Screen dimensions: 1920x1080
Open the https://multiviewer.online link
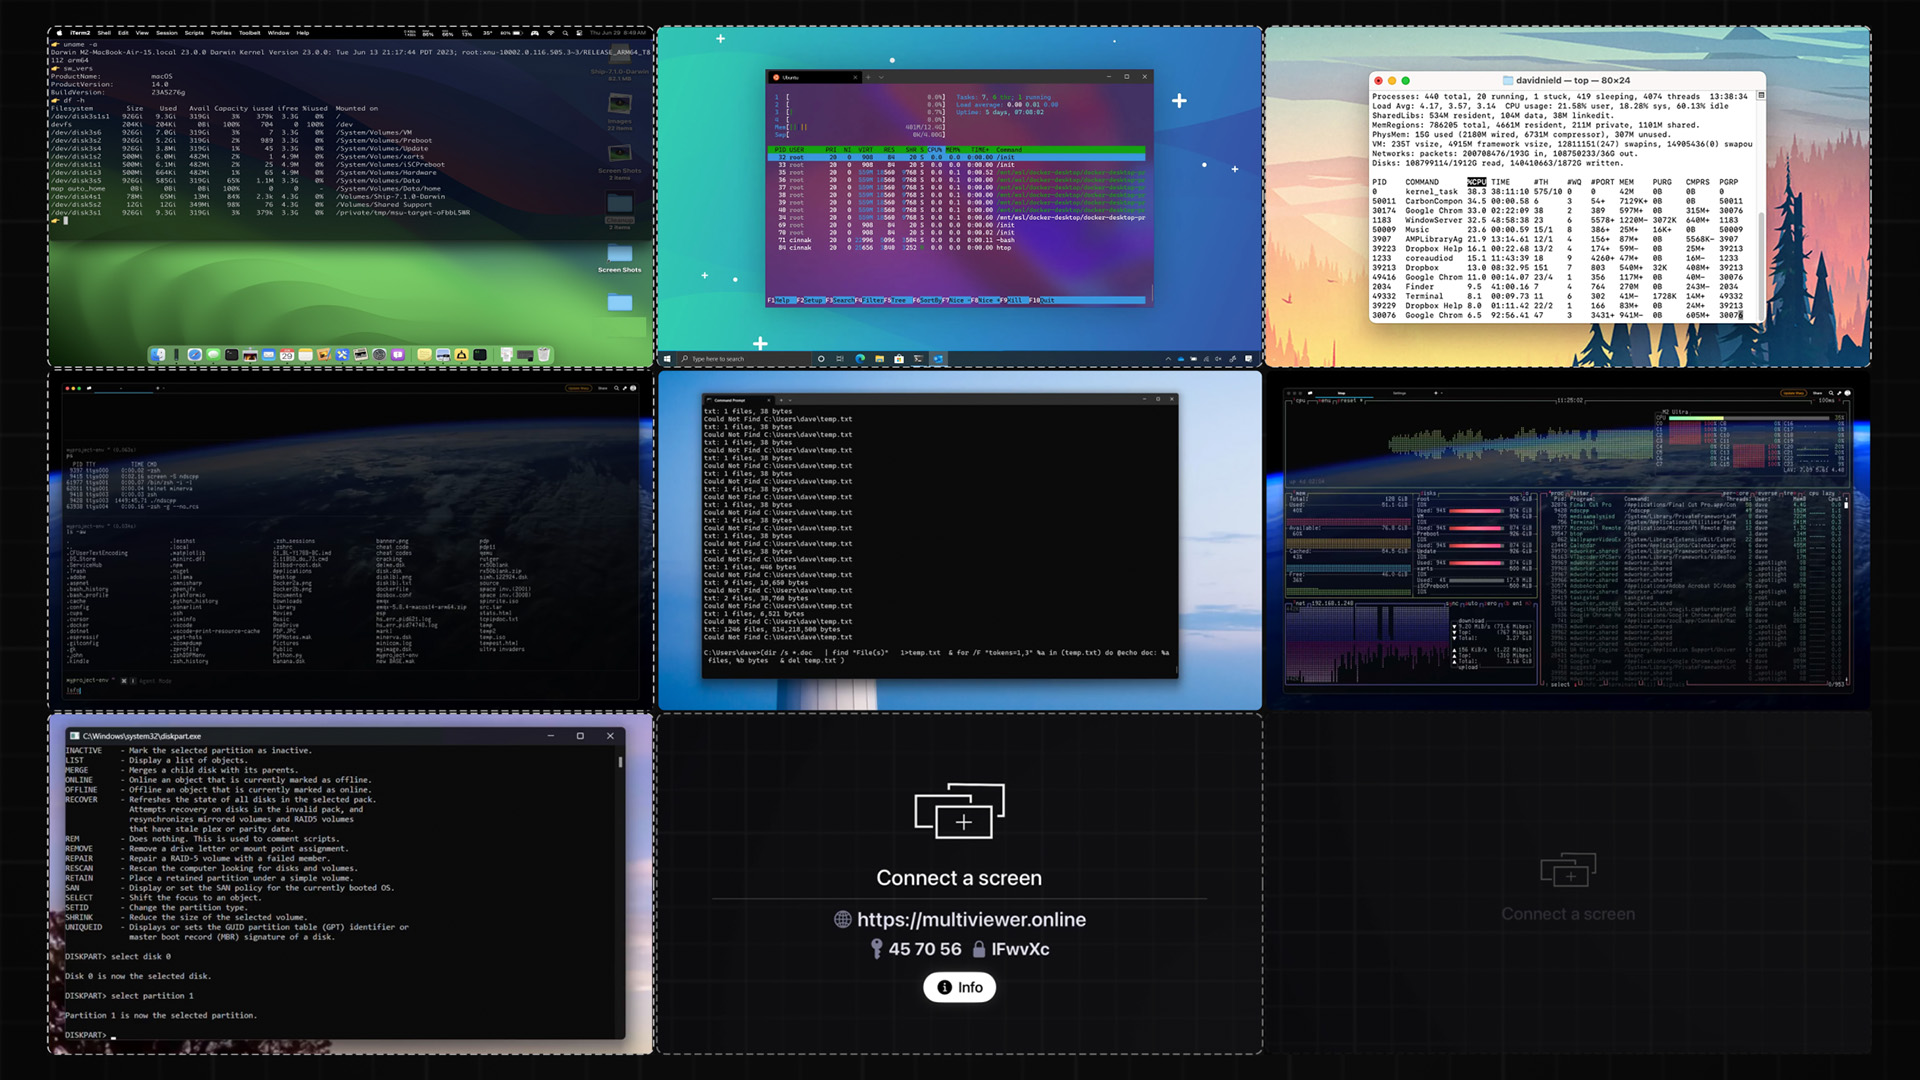tap(971, 919)
